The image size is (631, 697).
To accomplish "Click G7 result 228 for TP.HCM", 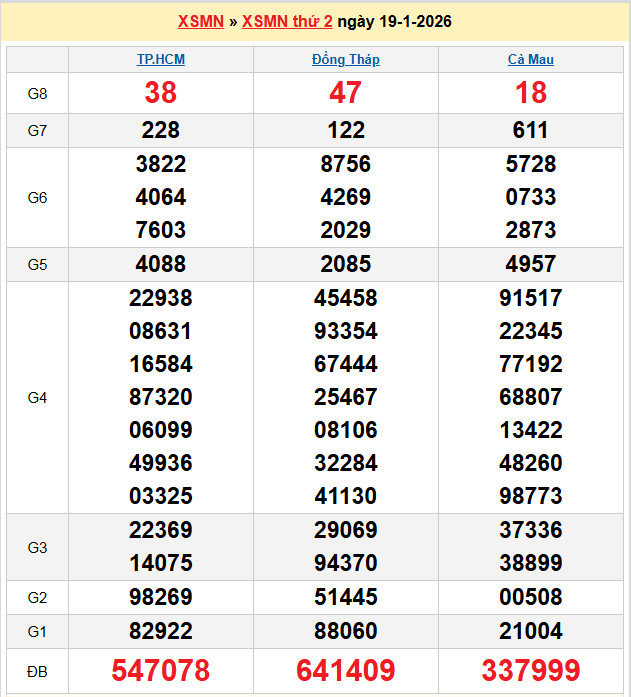I will point(161,130).
